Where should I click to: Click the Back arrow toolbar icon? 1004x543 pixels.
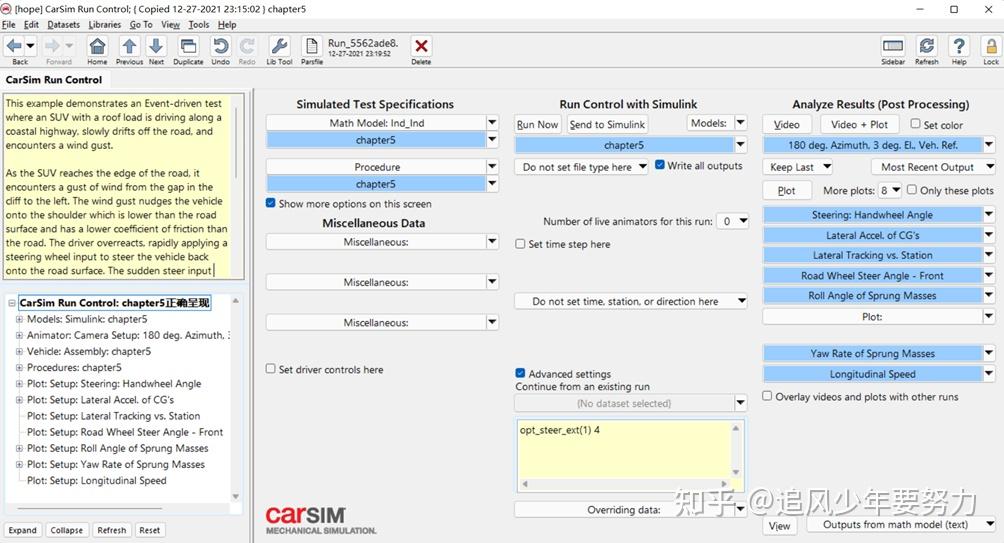pos(14,46)
